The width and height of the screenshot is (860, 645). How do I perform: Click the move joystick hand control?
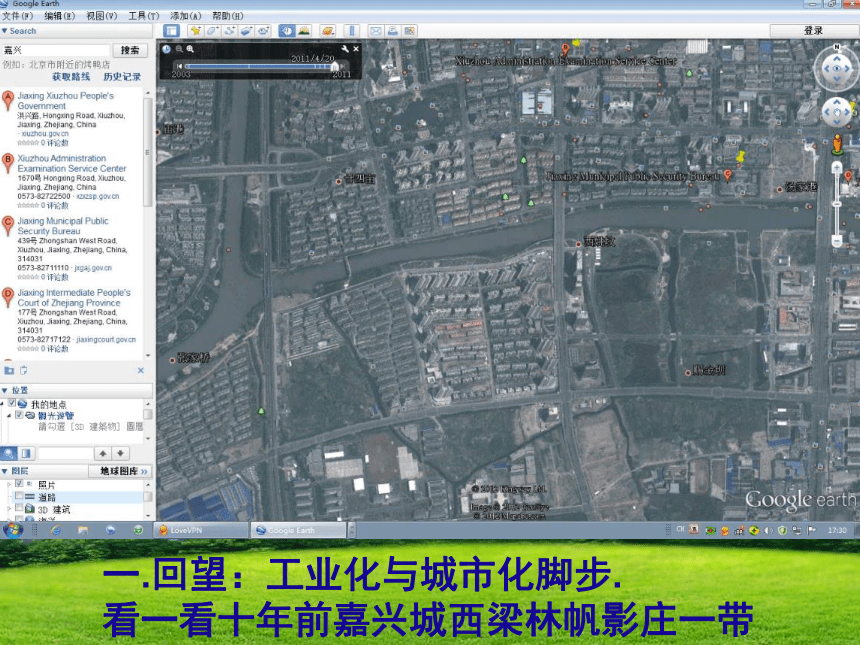[x=837, y=112]
